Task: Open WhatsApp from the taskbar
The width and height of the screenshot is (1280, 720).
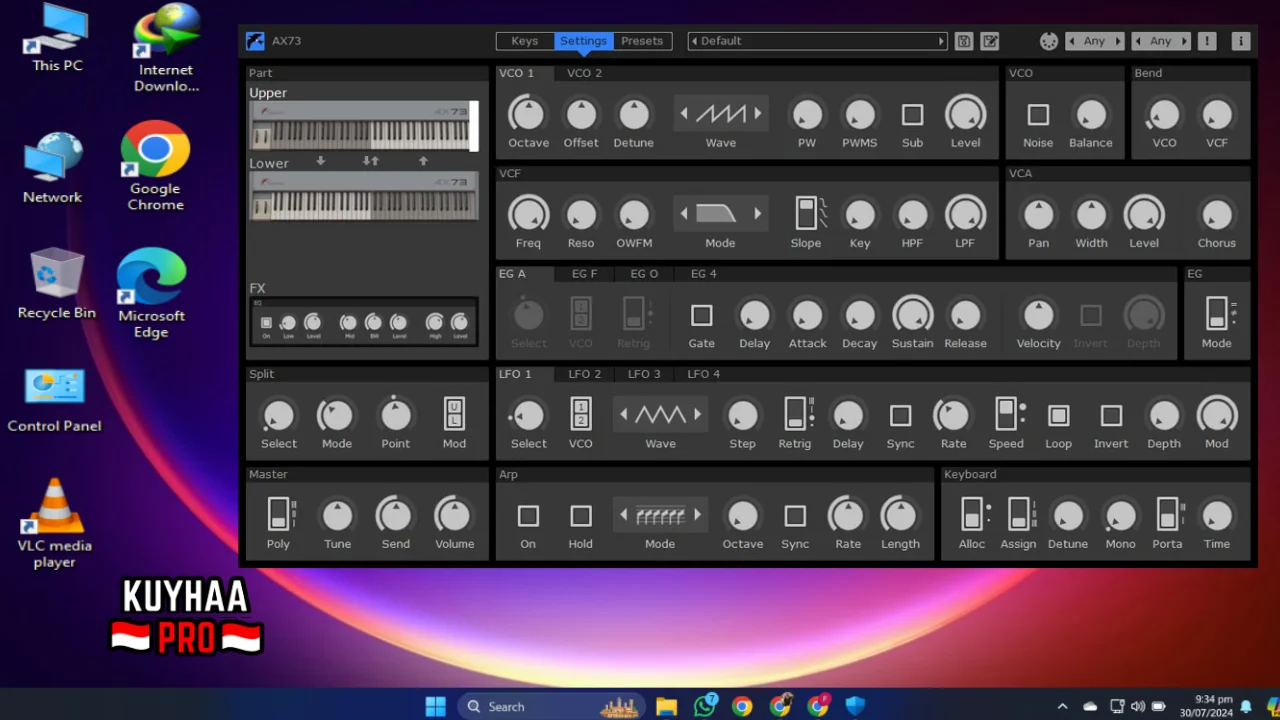Action: tap(704, 706)
